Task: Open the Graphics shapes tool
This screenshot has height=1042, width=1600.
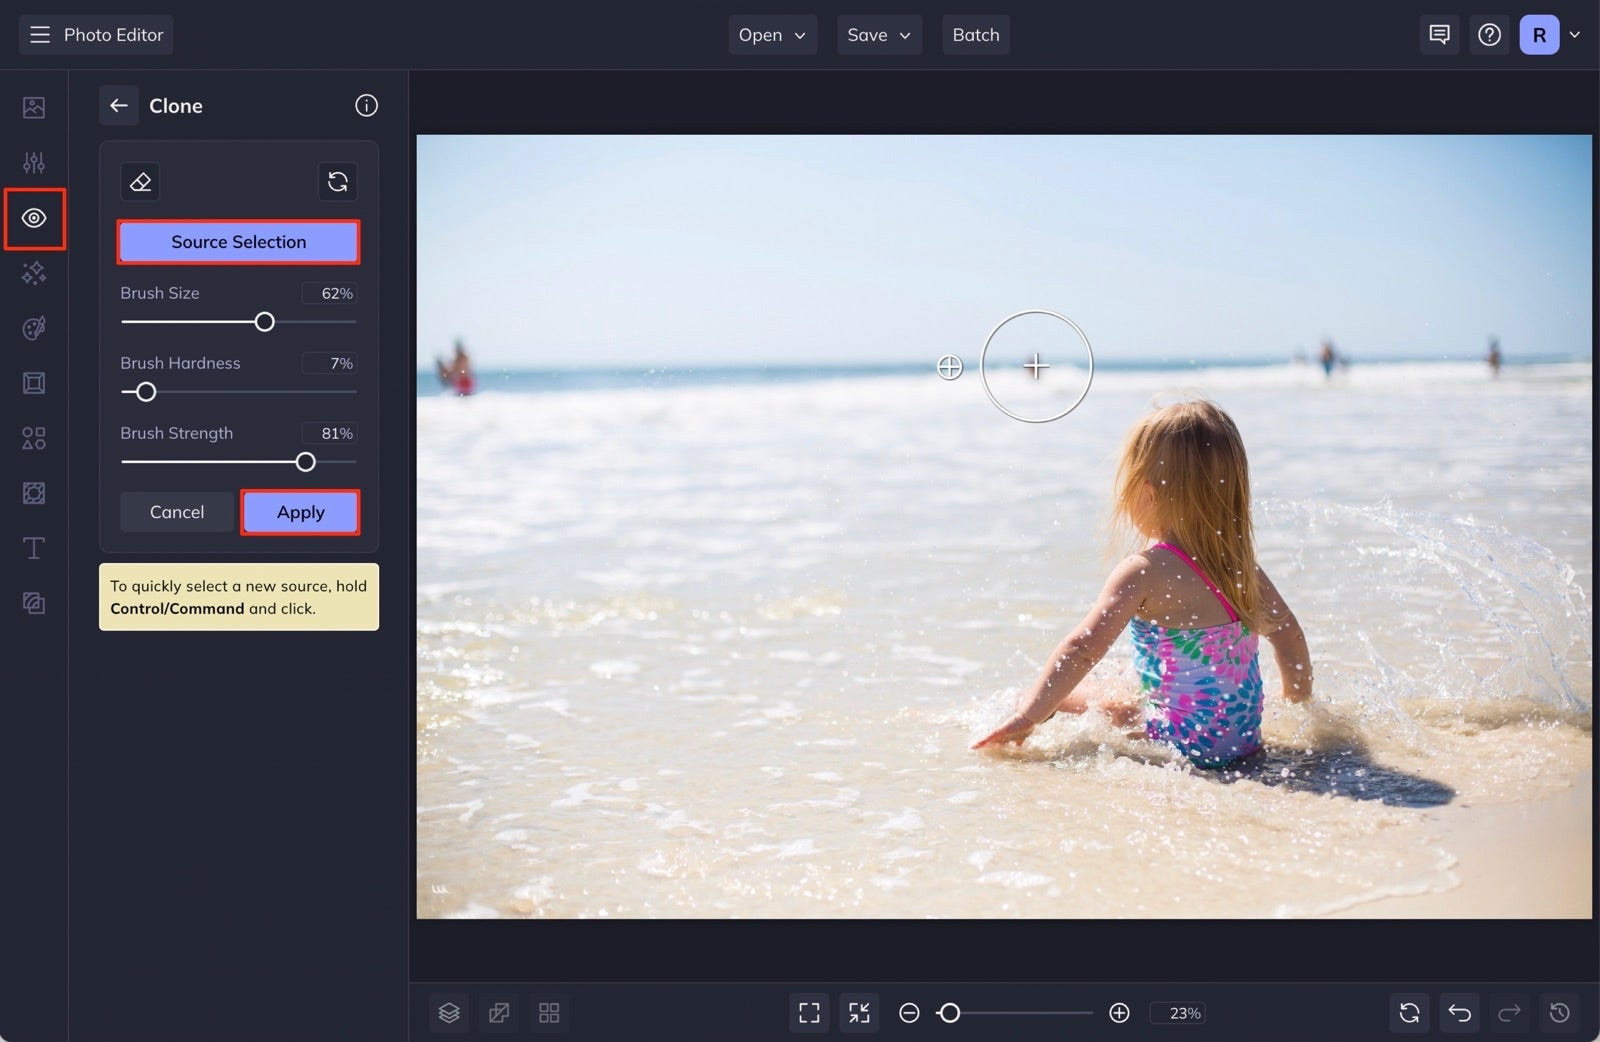Action: coord(34,438)
